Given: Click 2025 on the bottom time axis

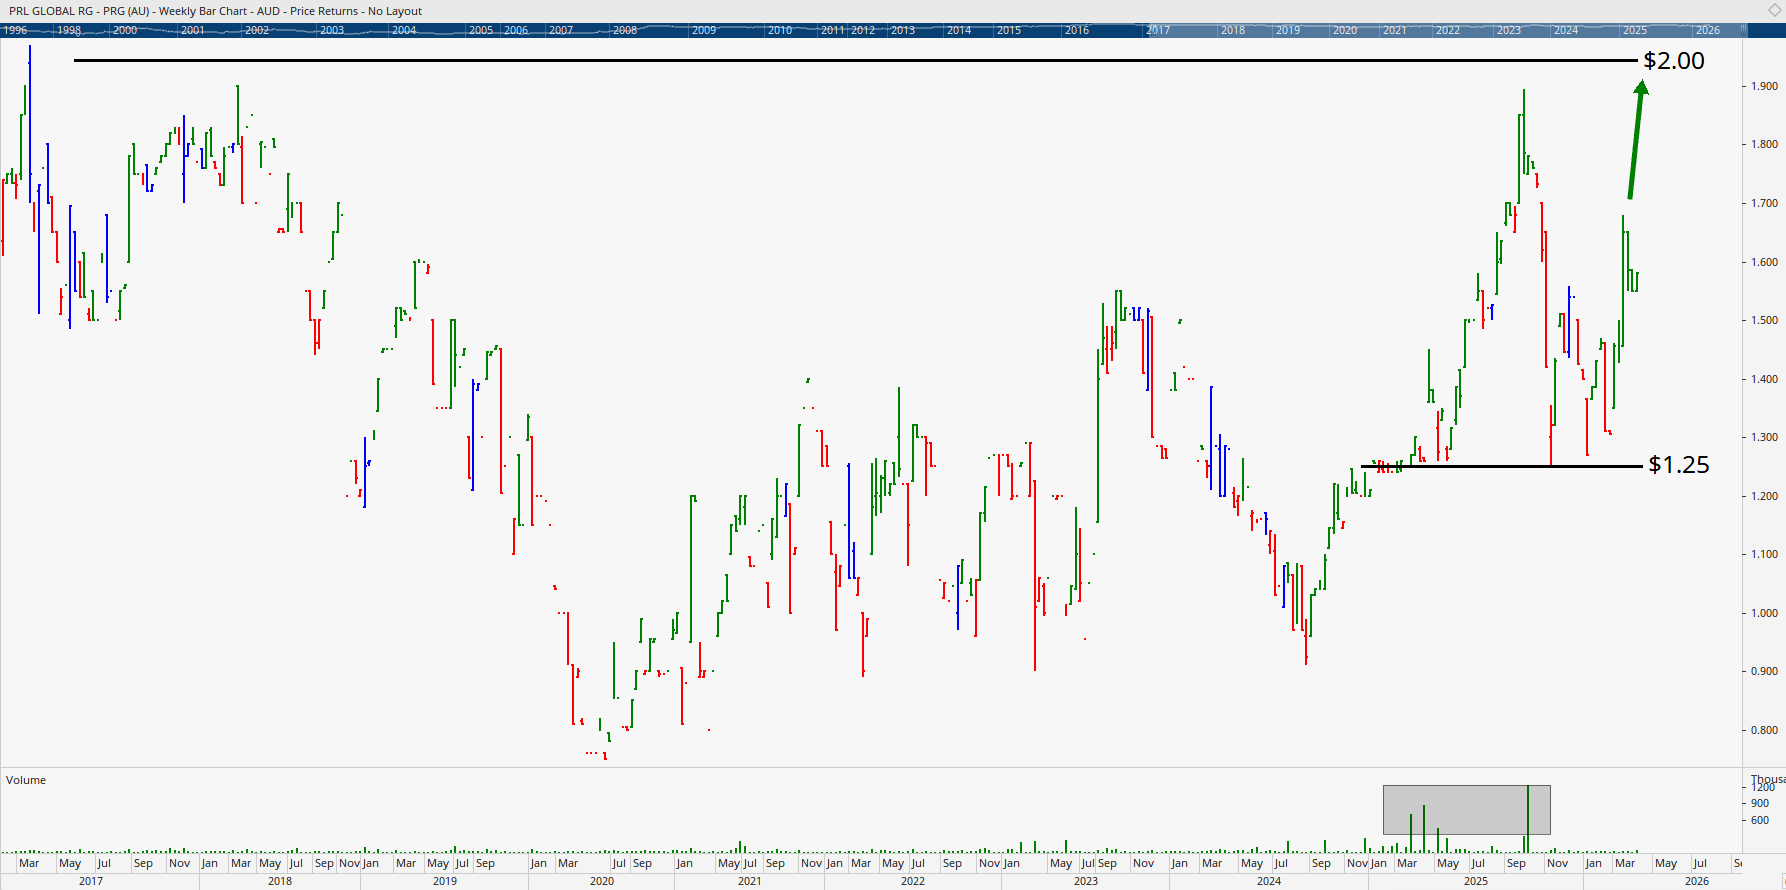Looking at the screenshot, I should click(1476, 881).
